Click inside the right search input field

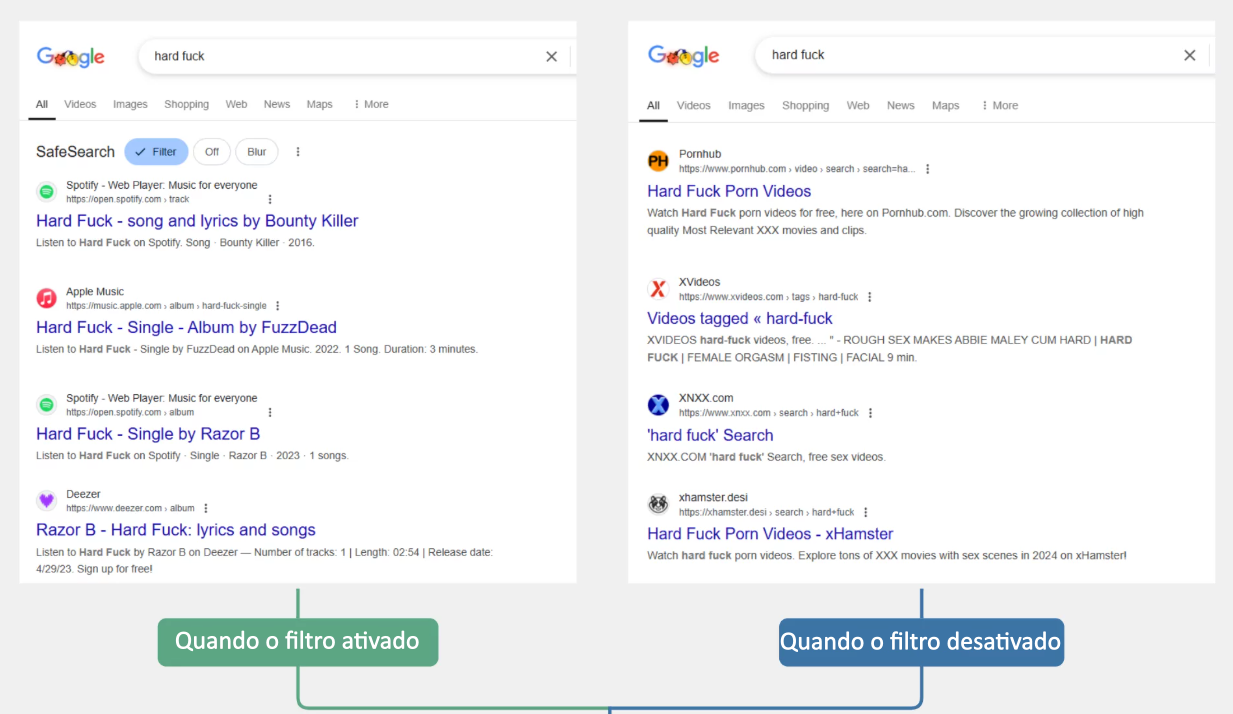950,56
